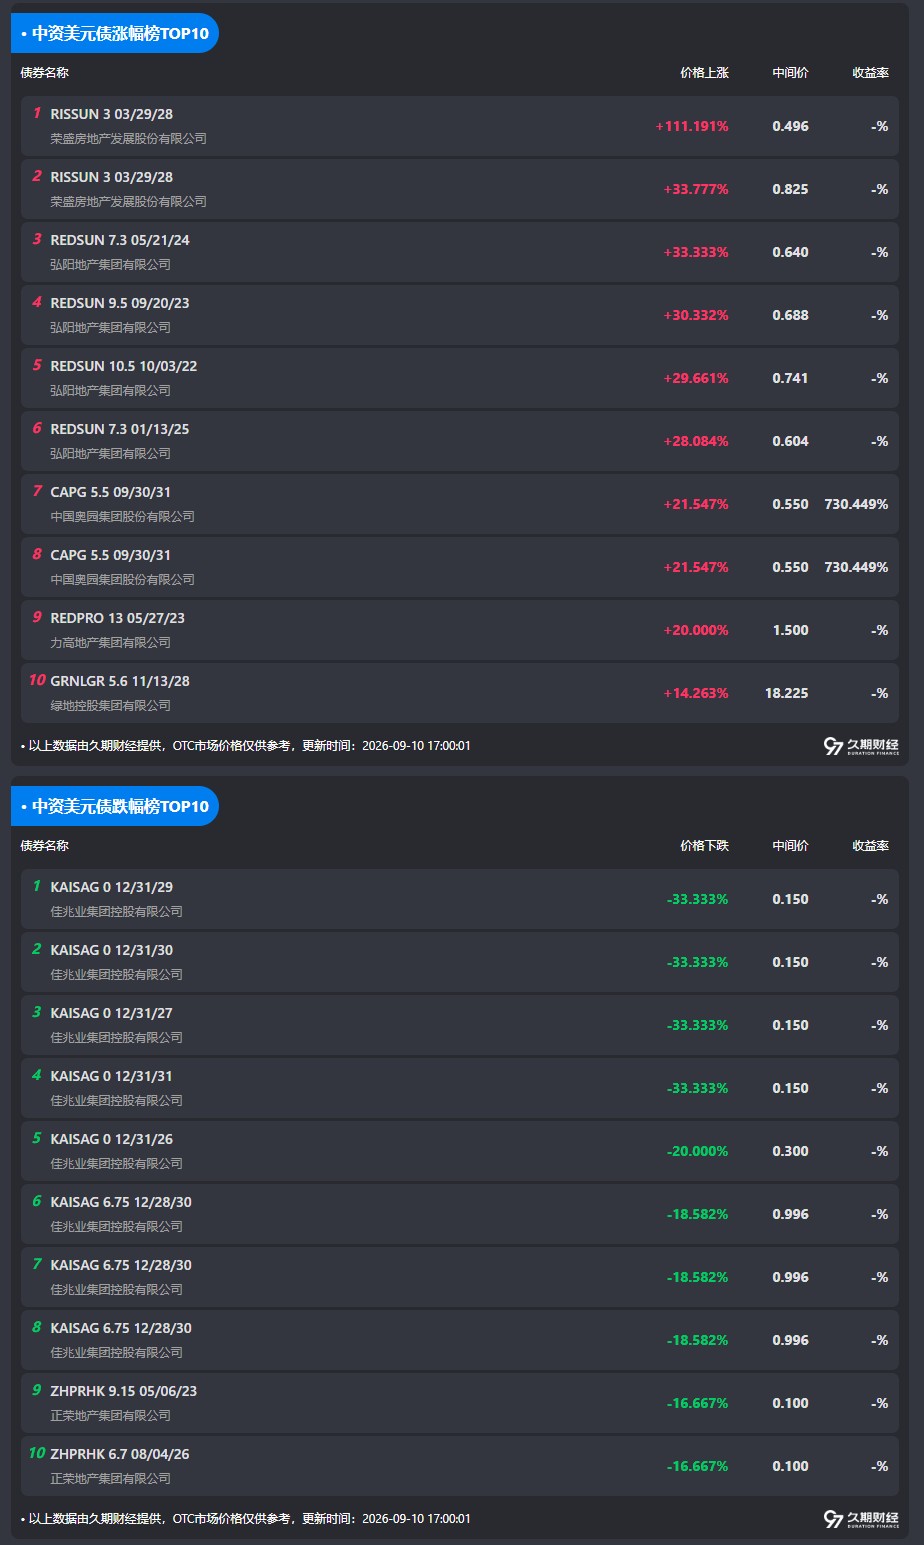The height and width of the screenshot is (1545, 924).
Task: Click the 久期财经 logo in the gainers panel footer
Action: point(861,746)
